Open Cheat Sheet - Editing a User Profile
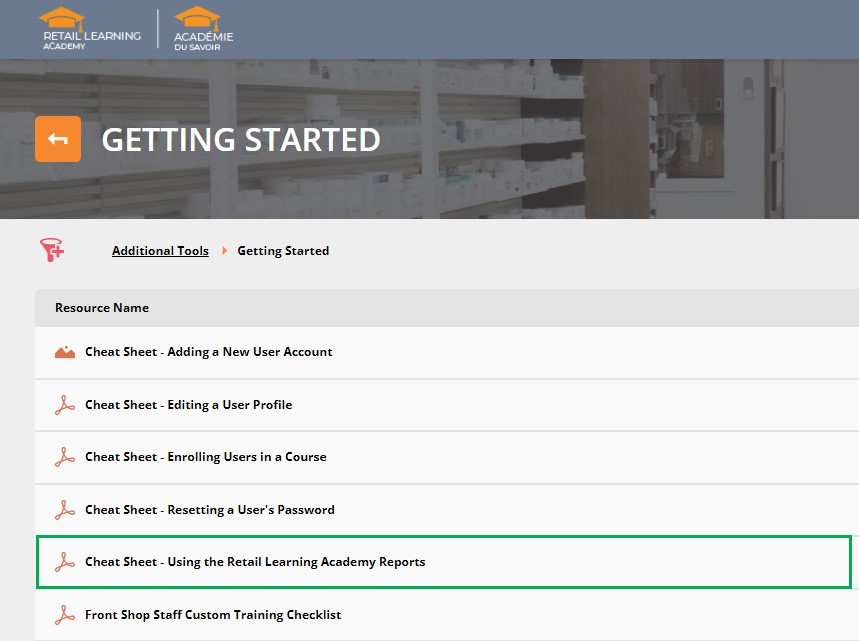Viewport: 859px width, 641px height. [188, 405]
